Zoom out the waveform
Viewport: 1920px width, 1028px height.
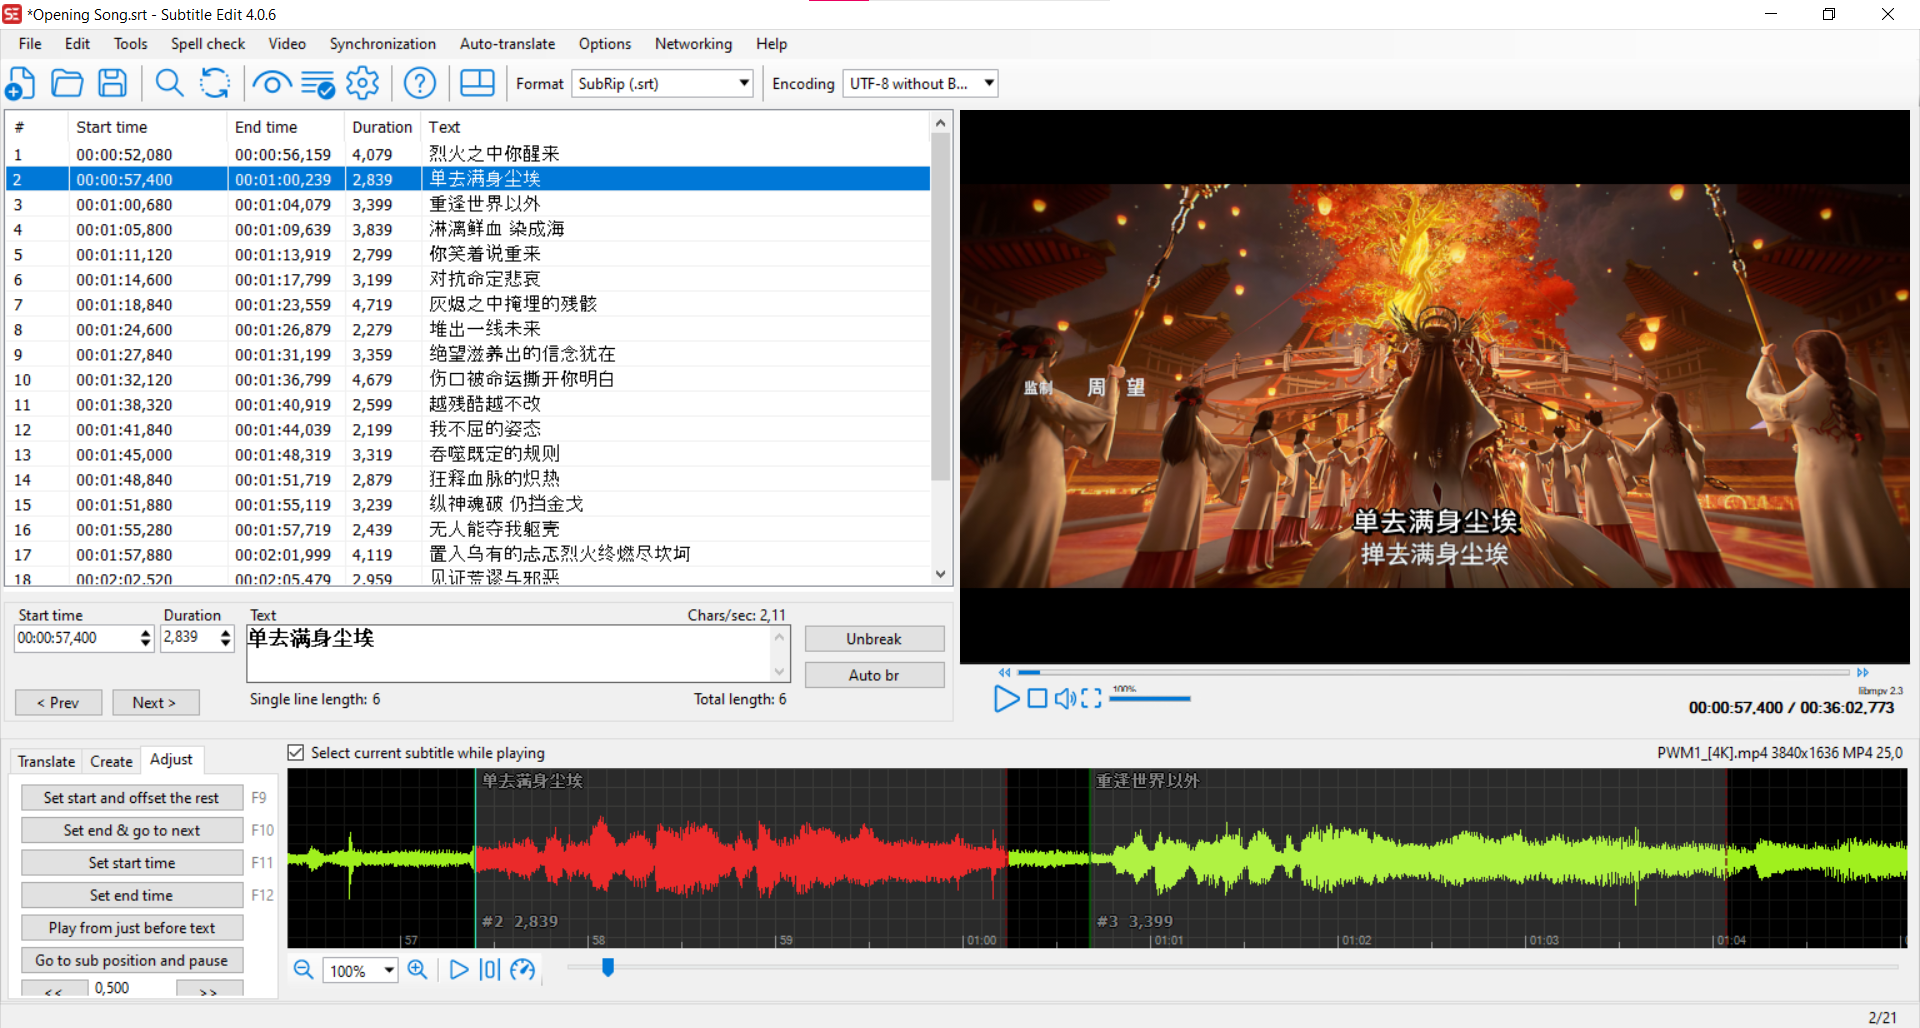click(x=303, y=970)
